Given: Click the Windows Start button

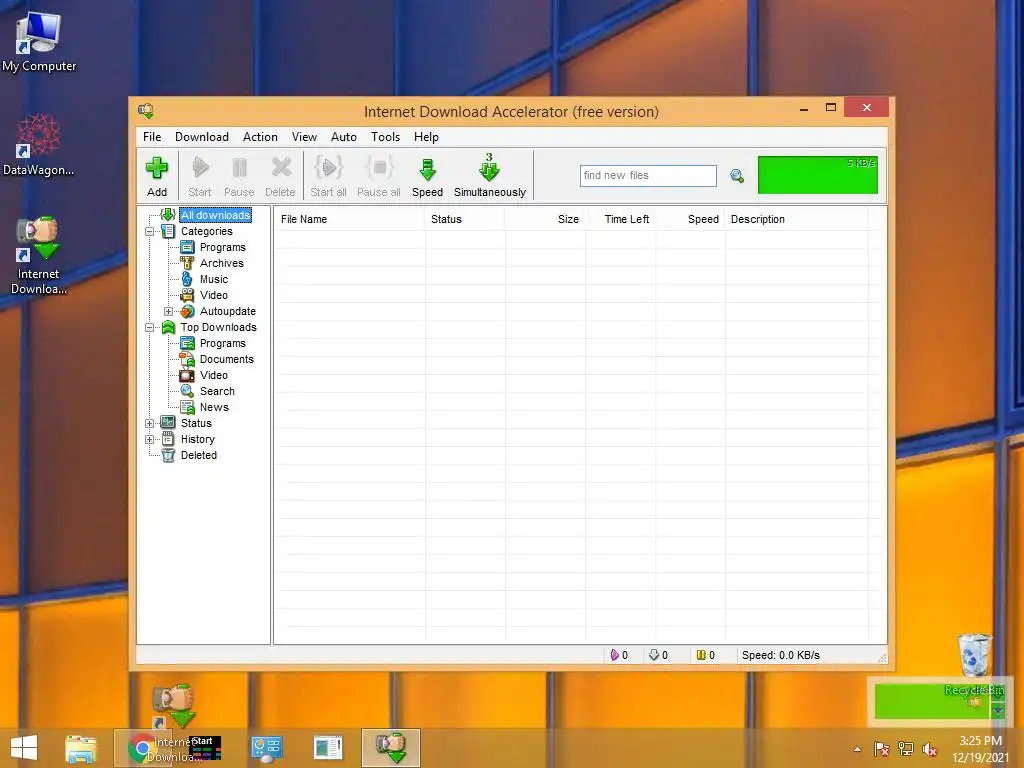Looking at the screenshot, I should pos(24,748).
